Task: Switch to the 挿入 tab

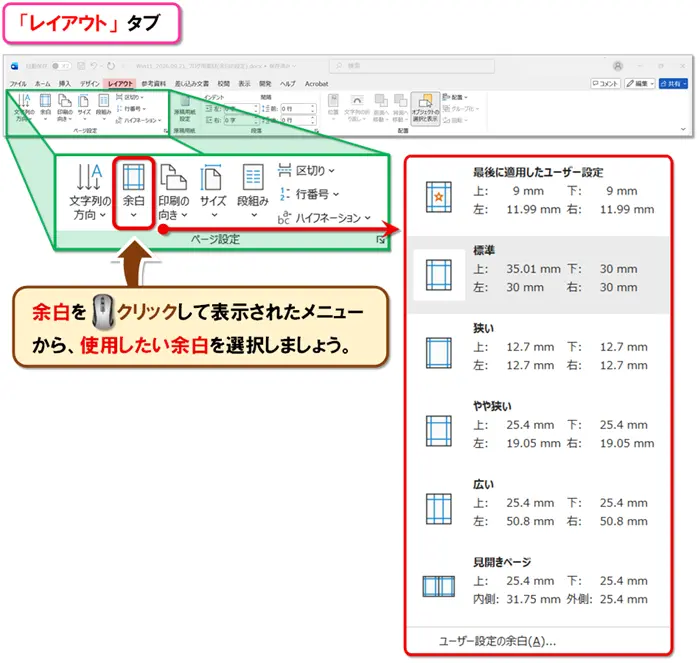Action: [x=65, y=84]
